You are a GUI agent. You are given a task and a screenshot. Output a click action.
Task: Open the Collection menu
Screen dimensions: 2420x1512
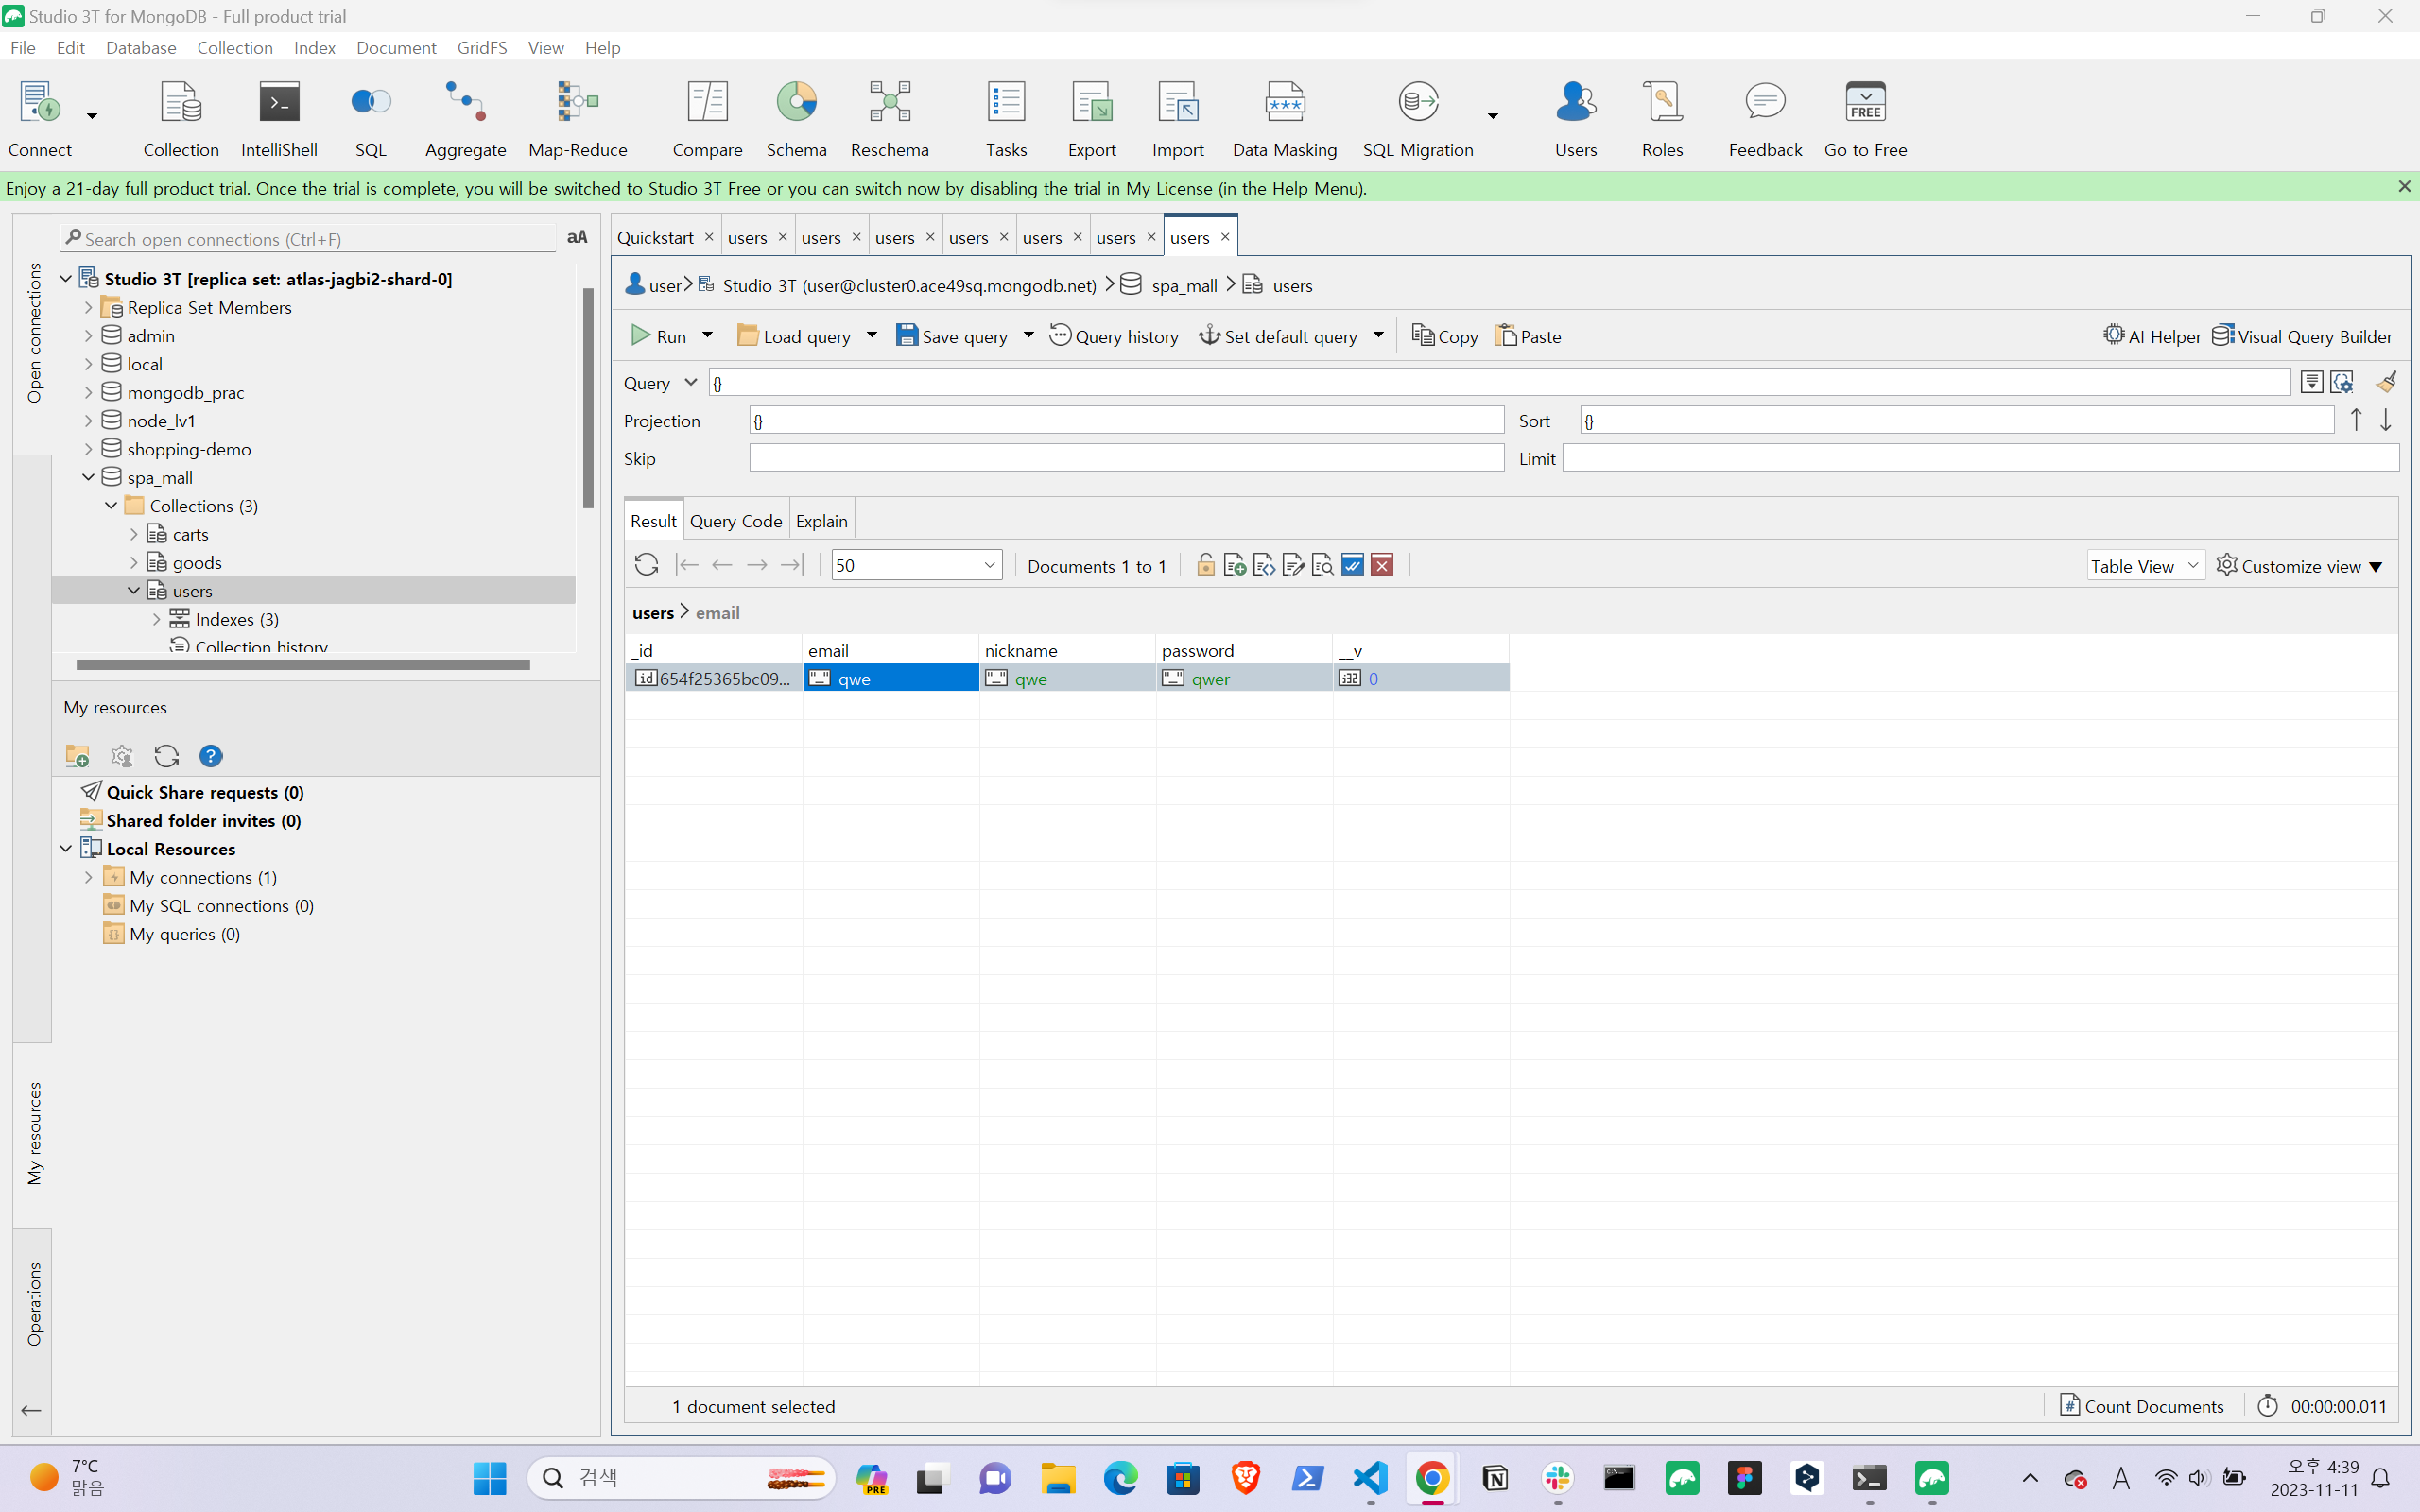point(235,47)
